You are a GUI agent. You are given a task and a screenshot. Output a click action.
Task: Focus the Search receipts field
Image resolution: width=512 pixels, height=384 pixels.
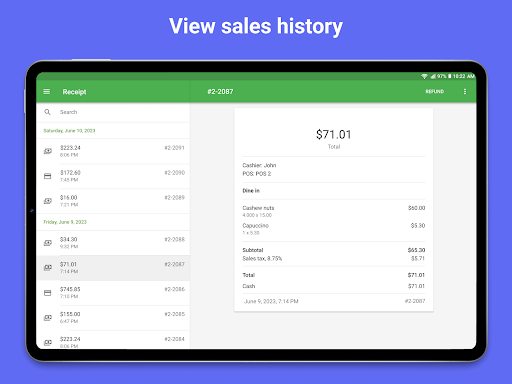(x=113, y=112)
